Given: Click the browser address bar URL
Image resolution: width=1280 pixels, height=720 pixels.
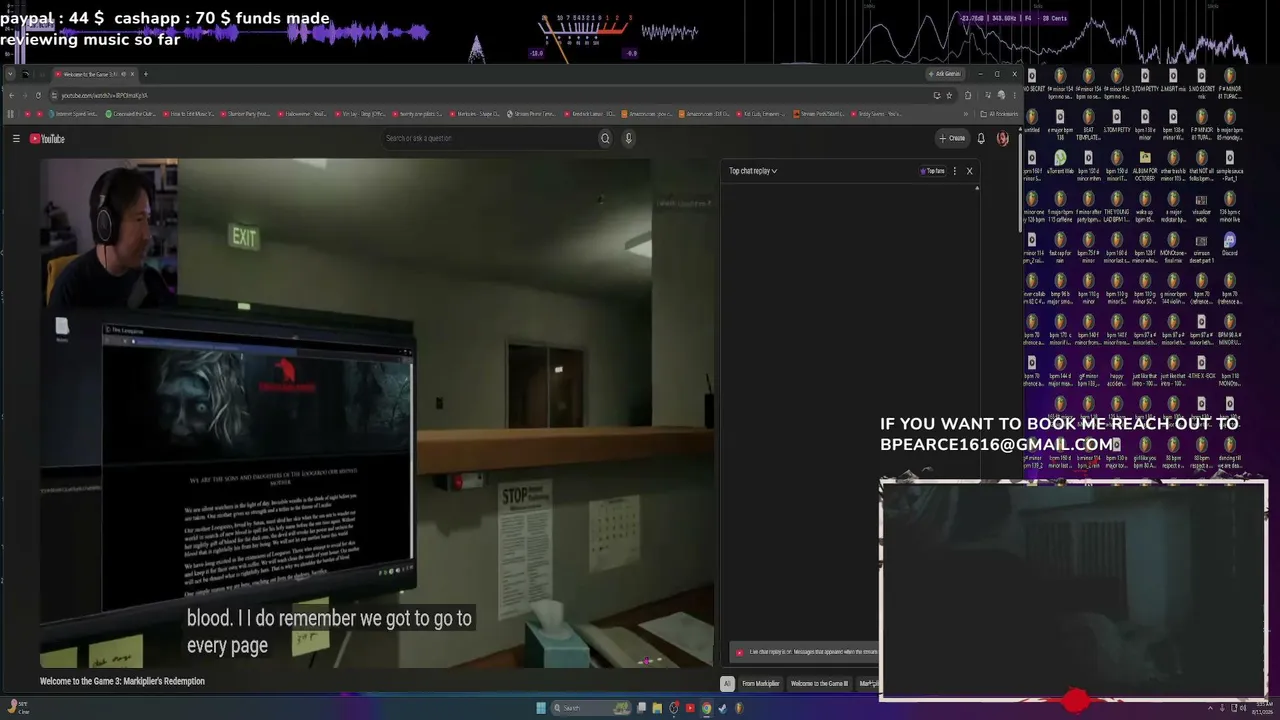Looking at the screenshot, I should [x=104, y=96].
